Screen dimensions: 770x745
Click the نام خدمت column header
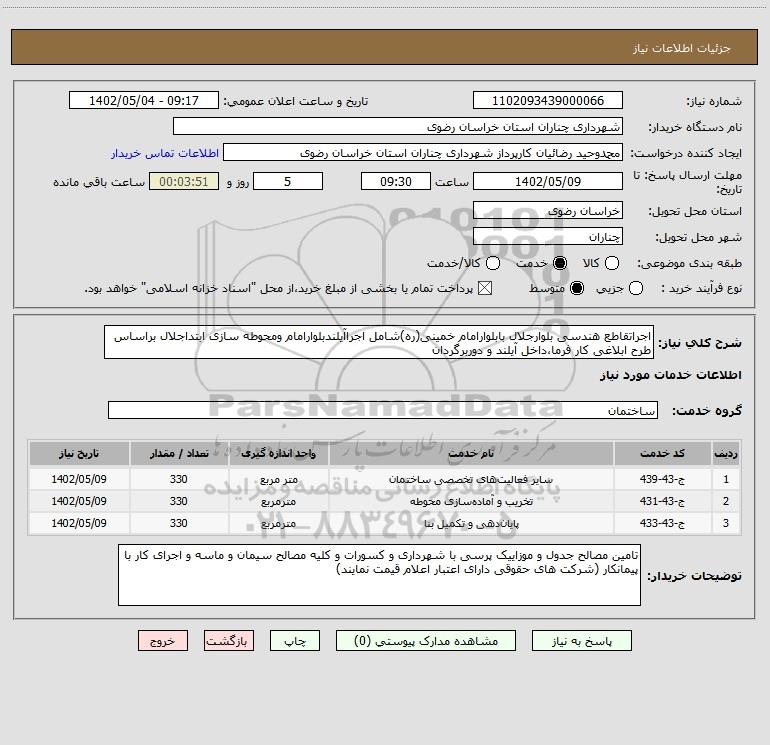470,453
